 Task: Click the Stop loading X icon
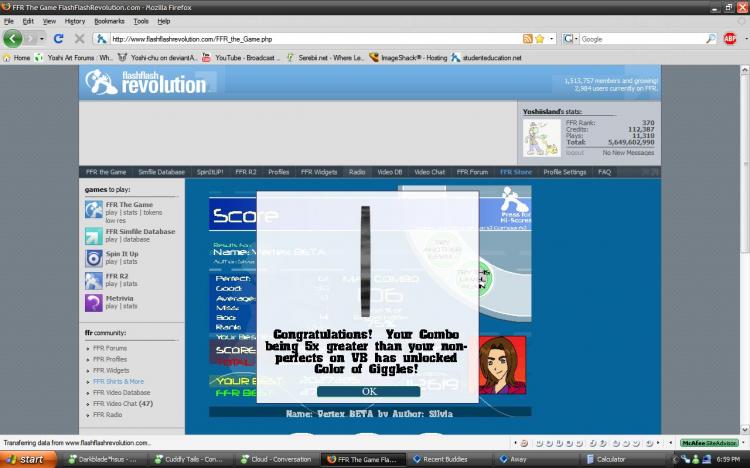[79, 39]
